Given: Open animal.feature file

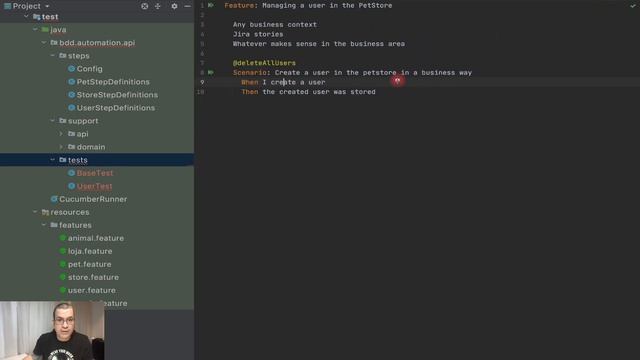Looking at the screenshot, I should (x=96, y=238).
